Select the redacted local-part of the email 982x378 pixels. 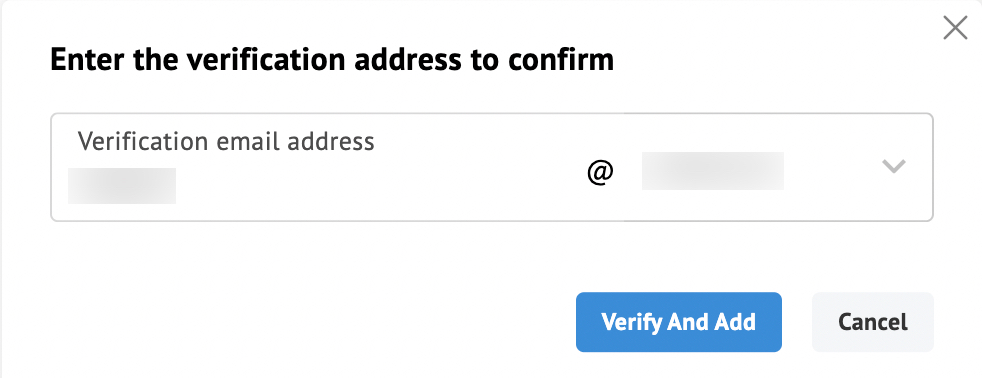pos(122,185)
